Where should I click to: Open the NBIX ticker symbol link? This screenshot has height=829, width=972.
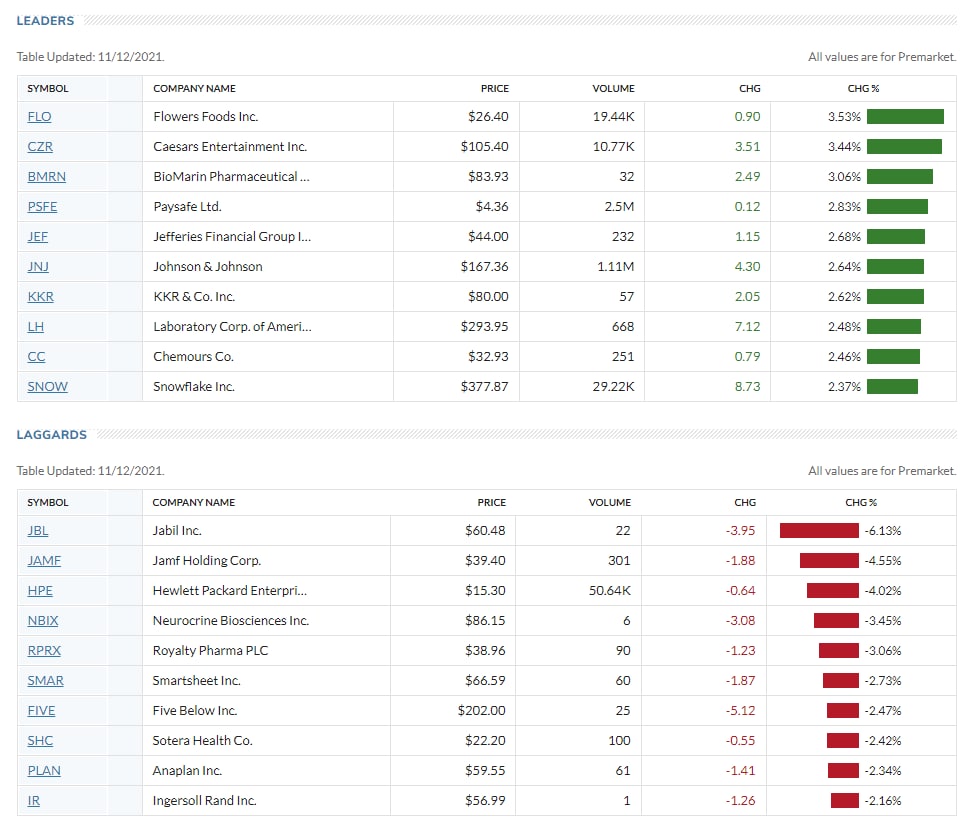[43, 621]
